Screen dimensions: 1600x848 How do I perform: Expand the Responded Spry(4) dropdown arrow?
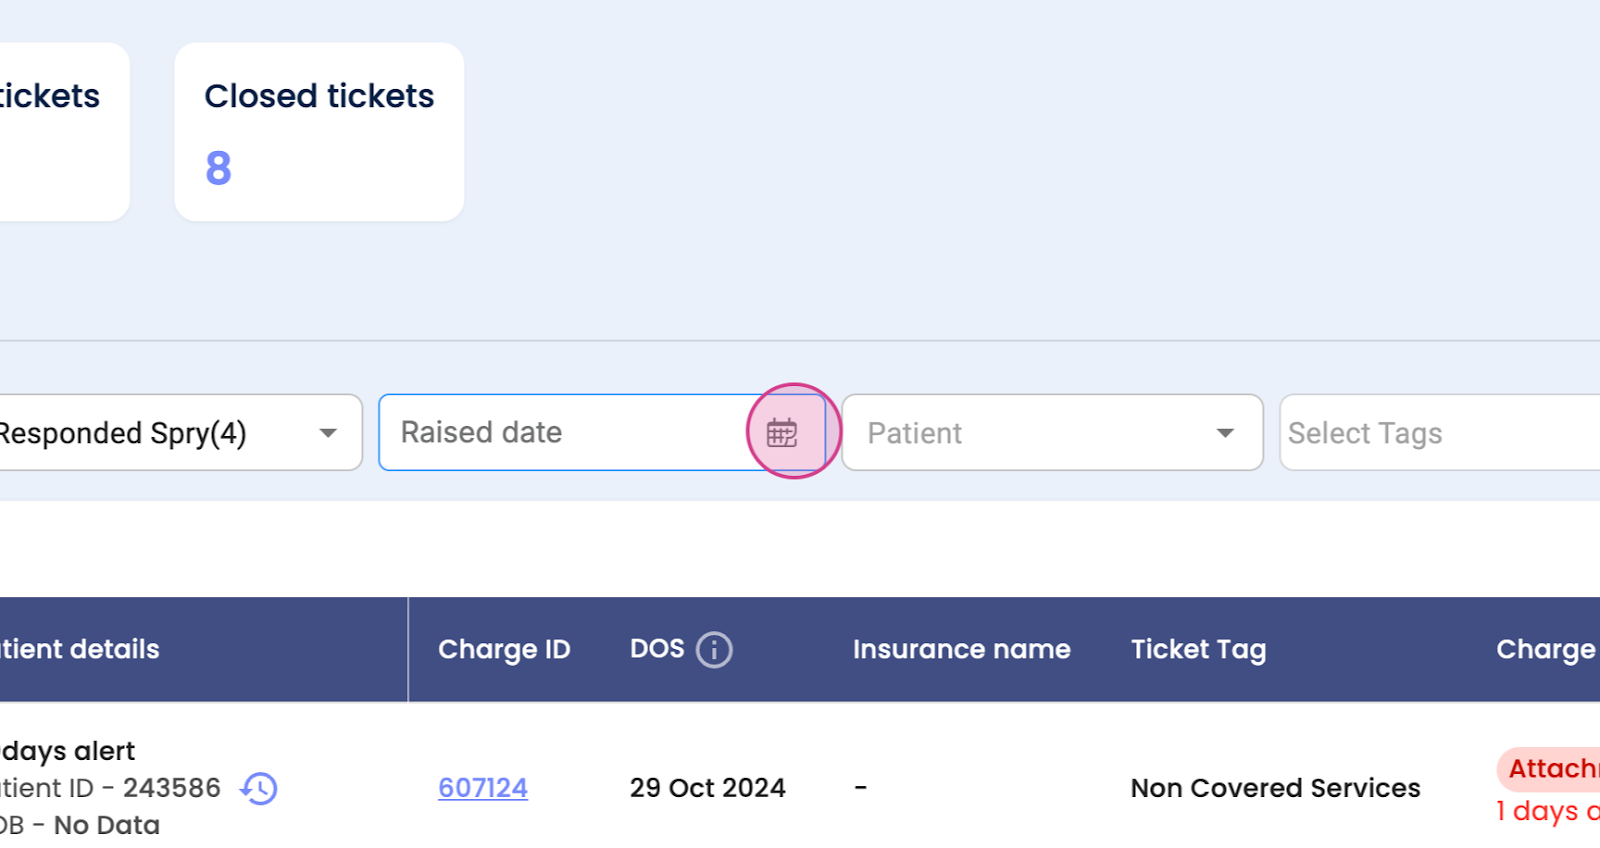pos(328,433)
